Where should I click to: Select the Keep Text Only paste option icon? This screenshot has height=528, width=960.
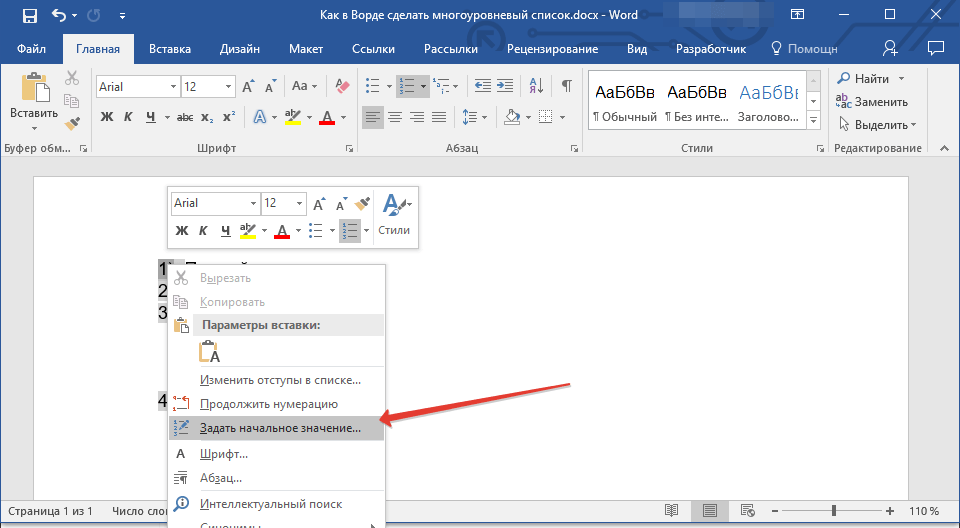(x=210, y=352)
